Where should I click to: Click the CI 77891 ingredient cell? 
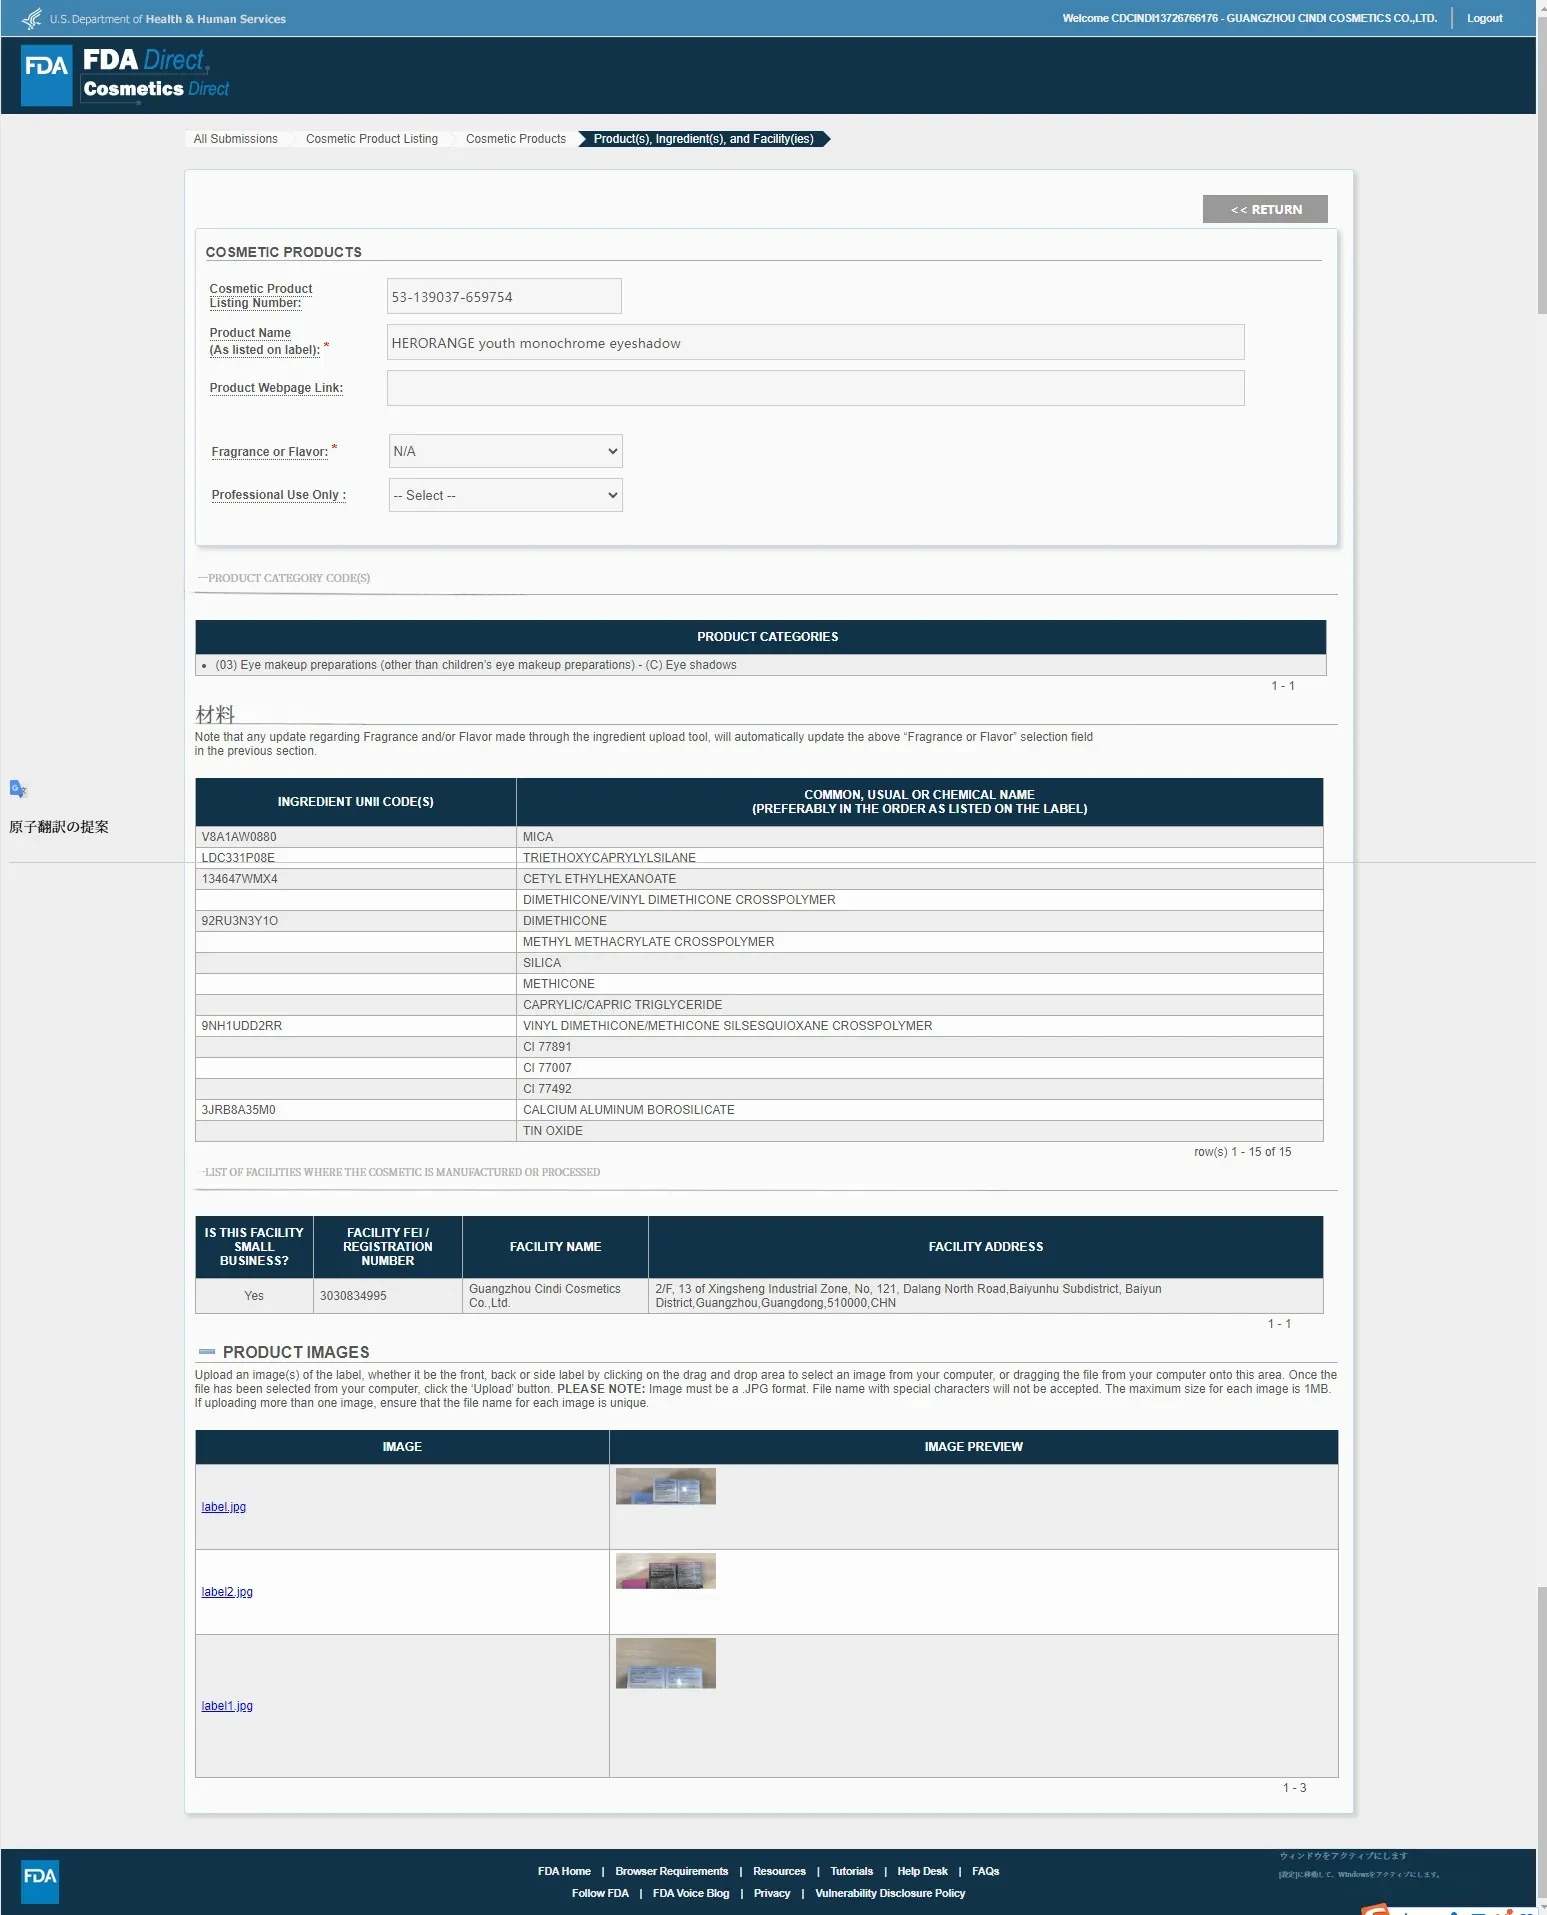point(919,1047)
